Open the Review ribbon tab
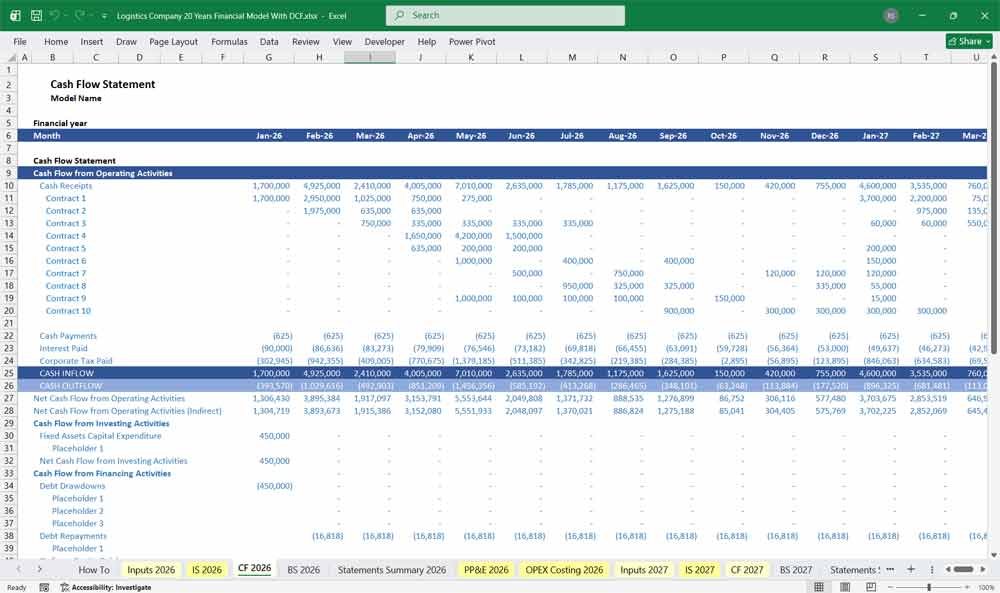 (305, 41)
